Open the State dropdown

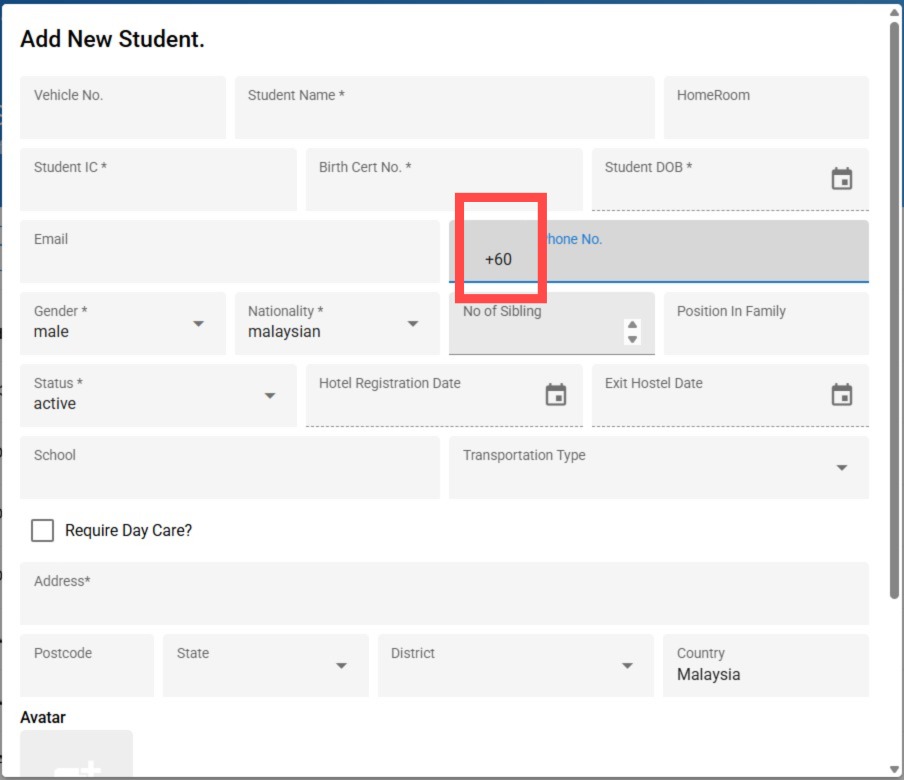[341, 666]
